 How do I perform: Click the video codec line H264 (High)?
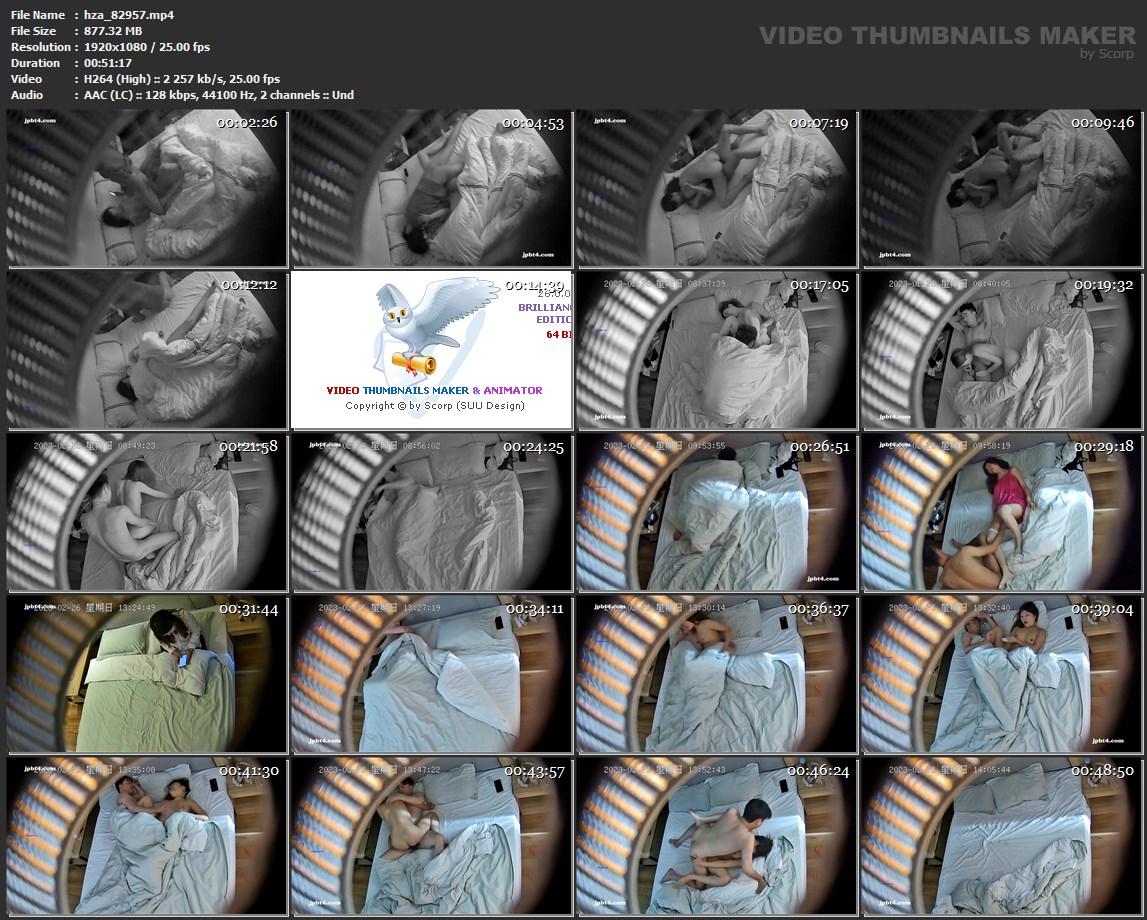click(x=182, y=79)
